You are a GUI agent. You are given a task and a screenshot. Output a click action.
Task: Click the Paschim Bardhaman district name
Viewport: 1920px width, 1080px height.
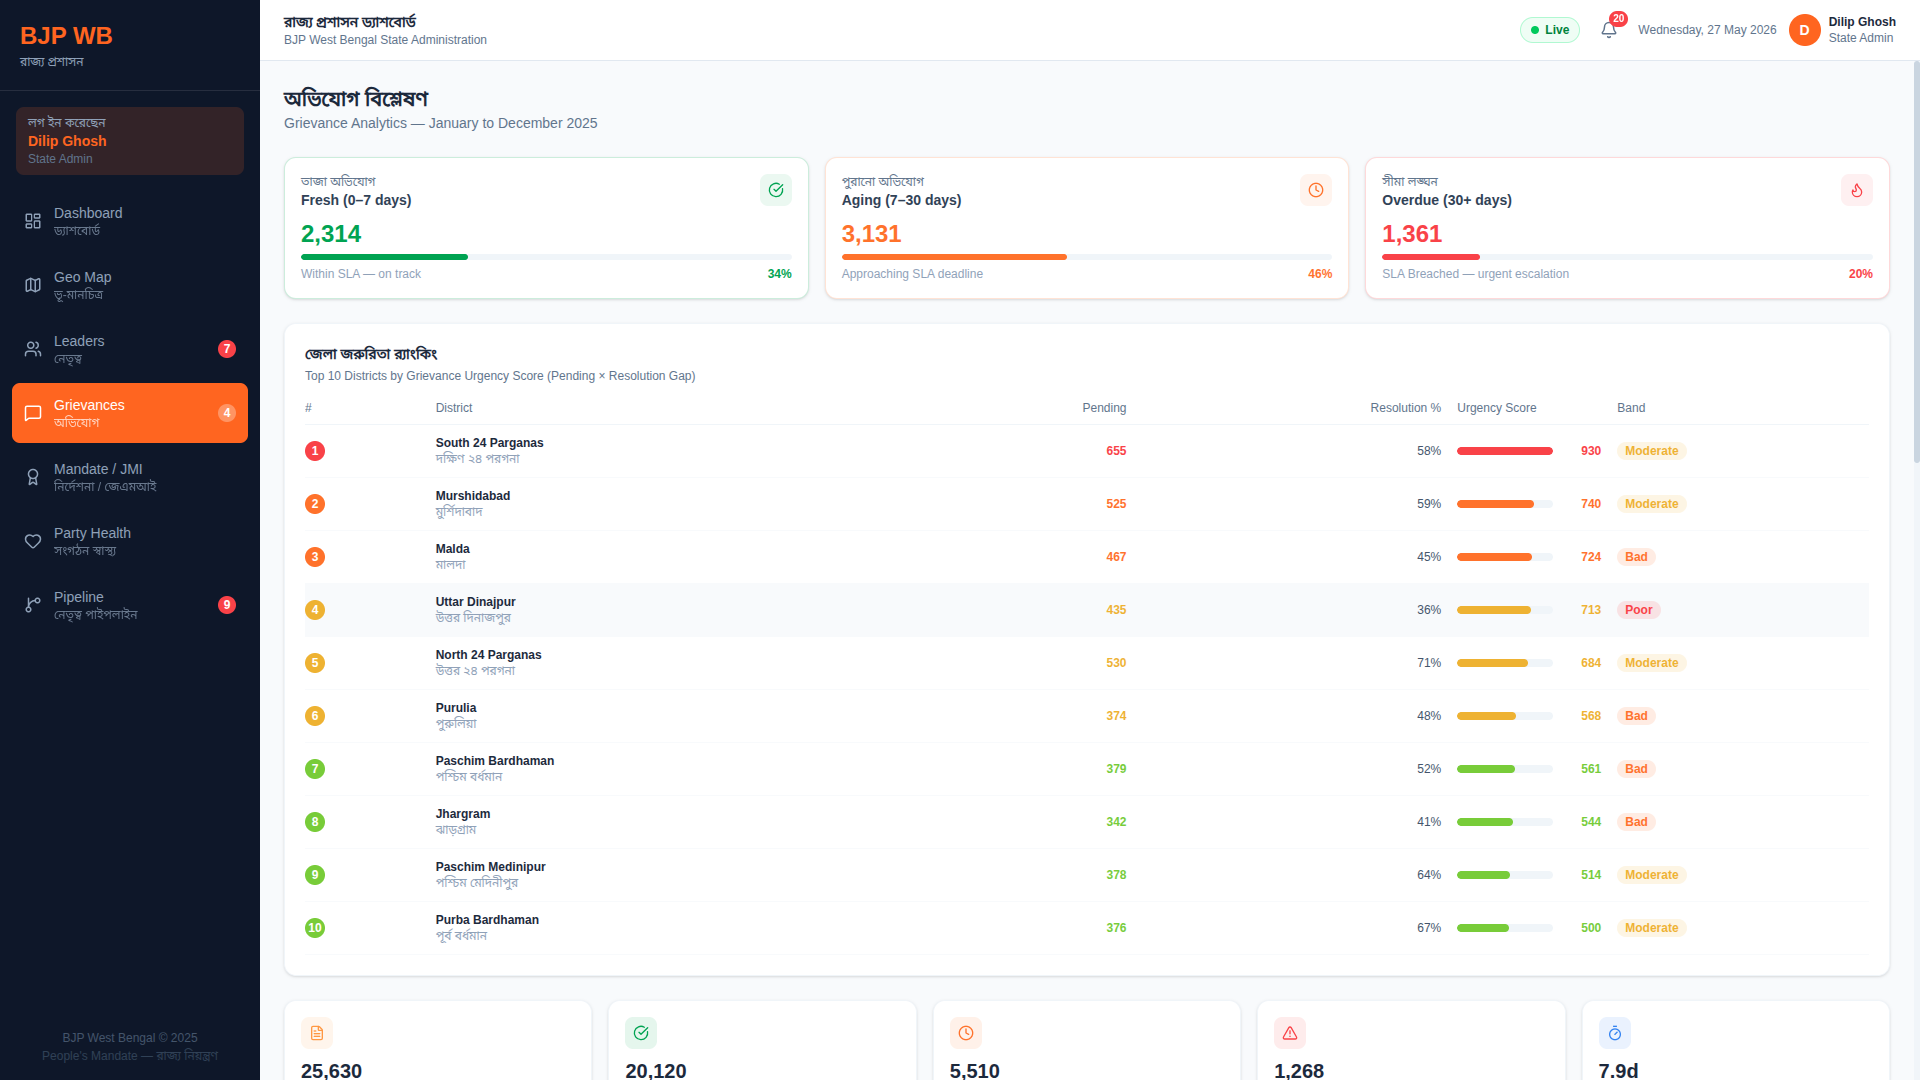[x=495, y=761]
